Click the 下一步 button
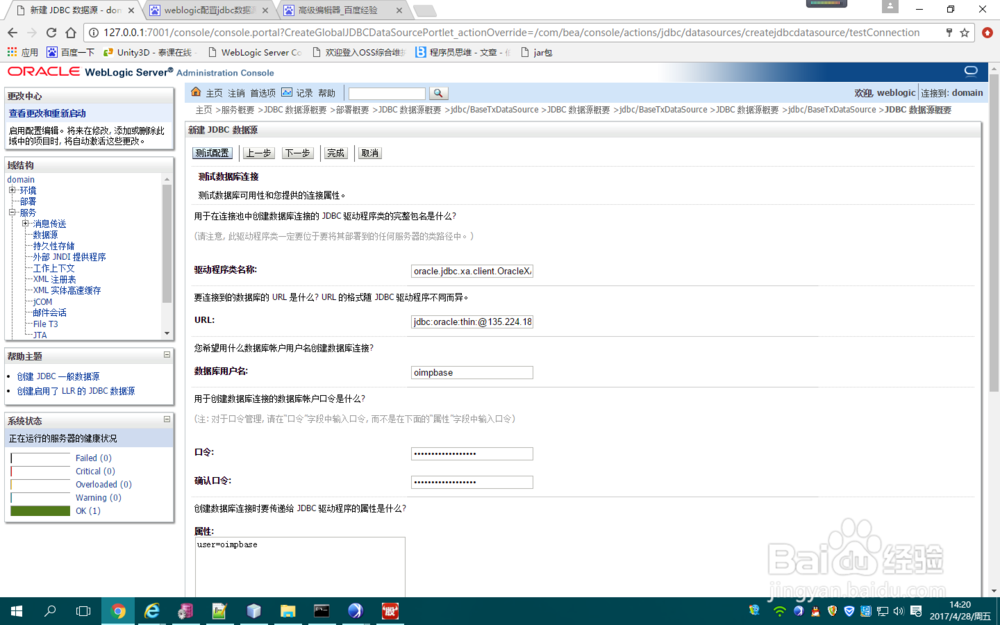 (297, 153)
